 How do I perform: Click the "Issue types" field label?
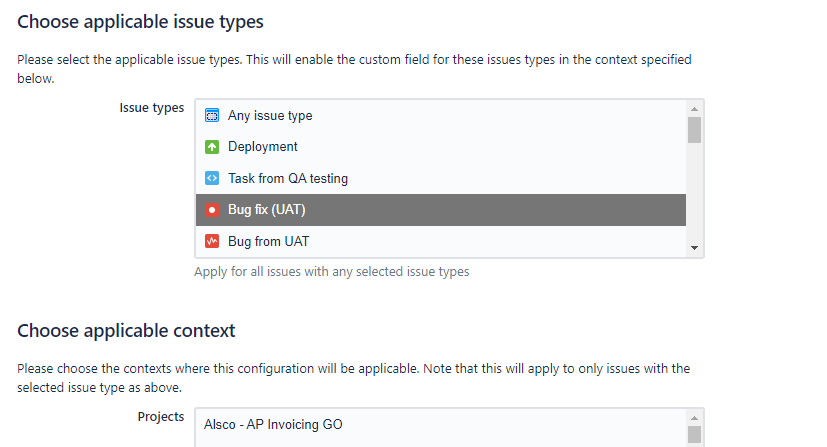(x=151, y=108)
